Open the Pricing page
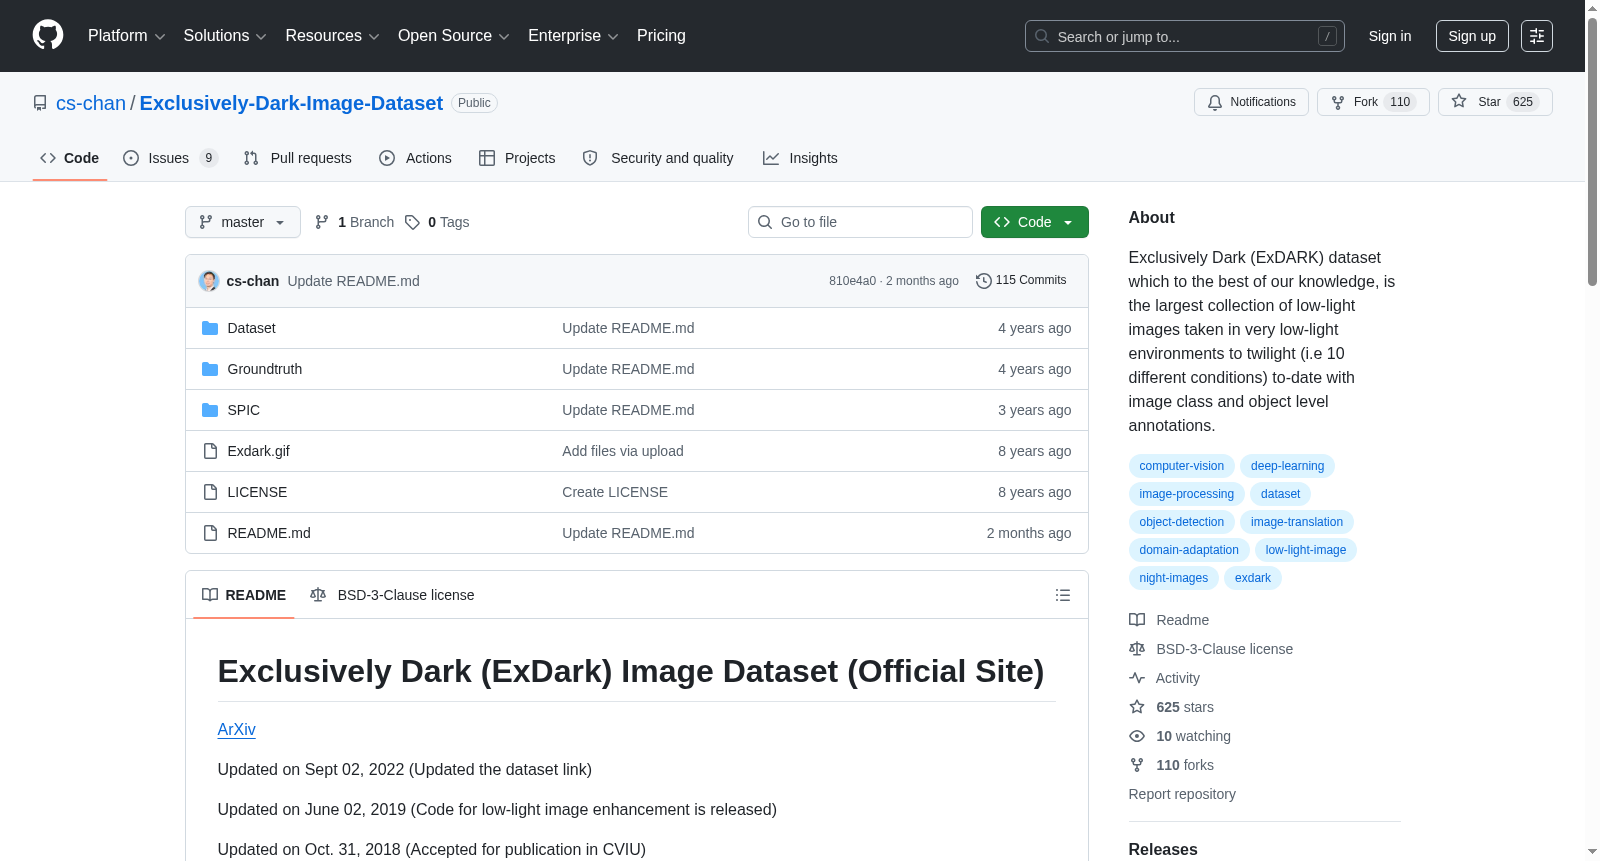 click(661, 36)
